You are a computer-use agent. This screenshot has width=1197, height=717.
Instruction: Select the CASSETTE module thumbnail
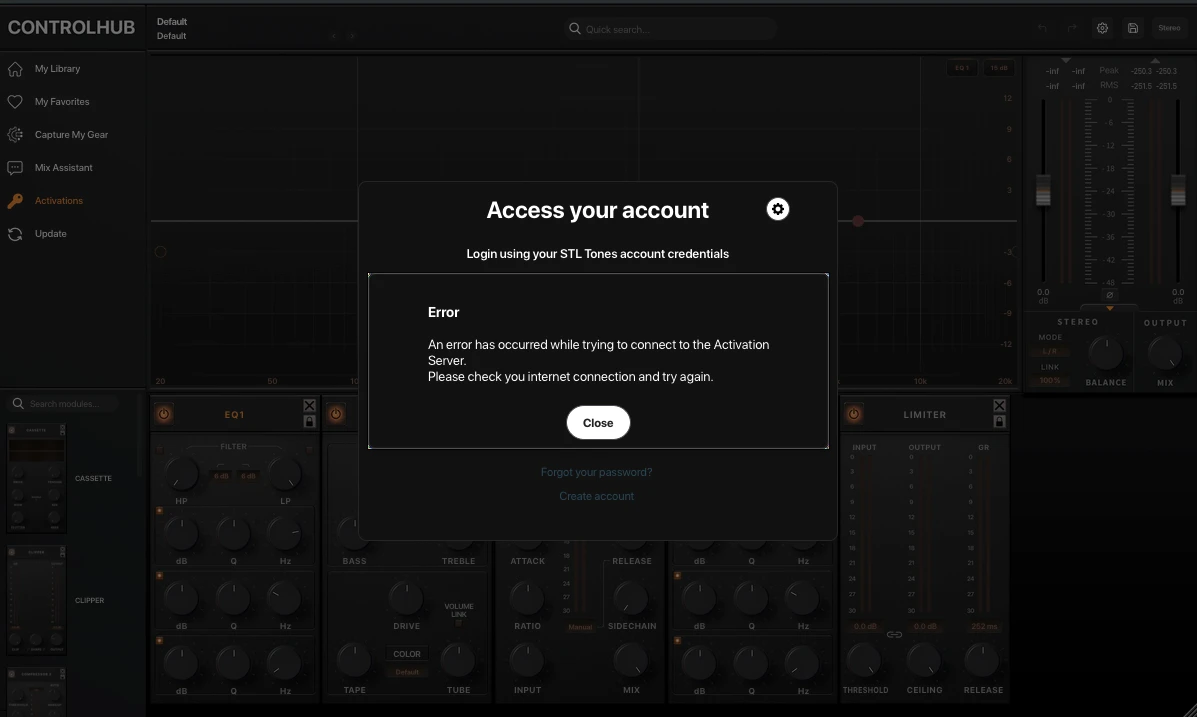point(37,478)
